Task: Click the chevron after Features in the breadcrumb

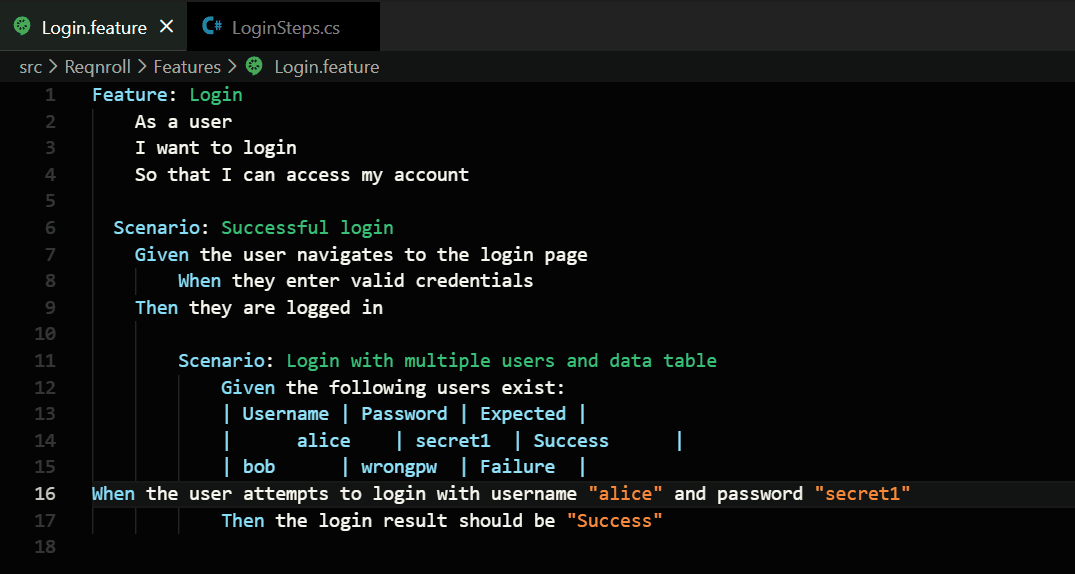Action: 232,67
